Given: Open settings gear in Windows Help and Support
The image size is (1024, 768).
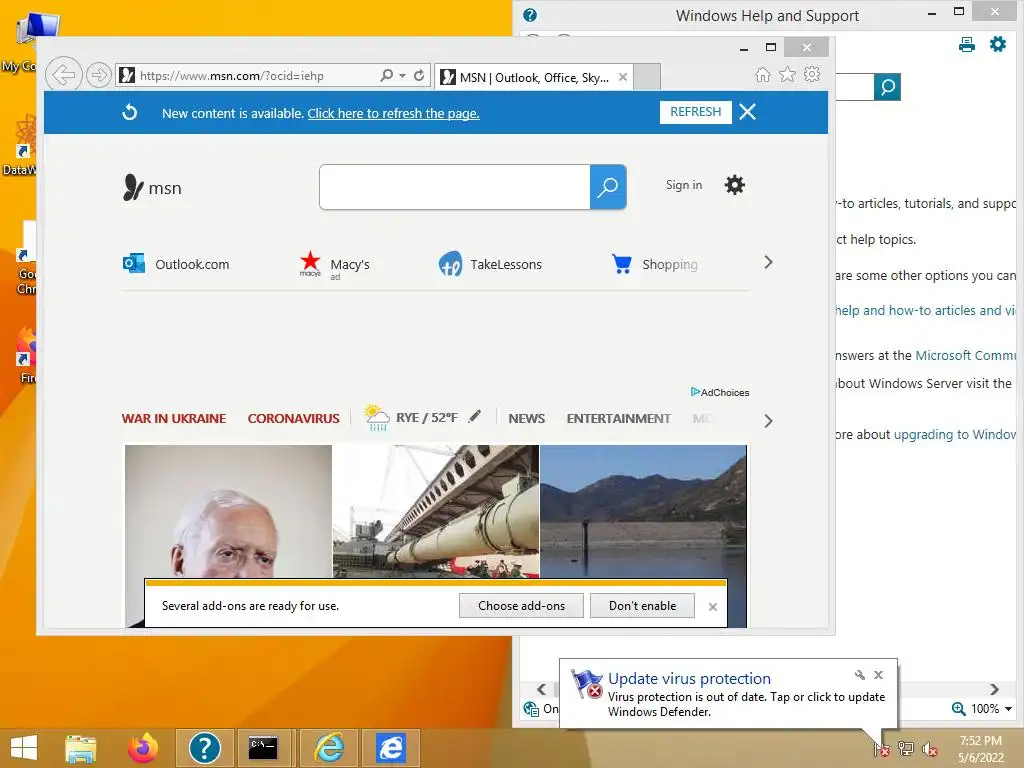Looking at the screenshot, I should 998,44.
